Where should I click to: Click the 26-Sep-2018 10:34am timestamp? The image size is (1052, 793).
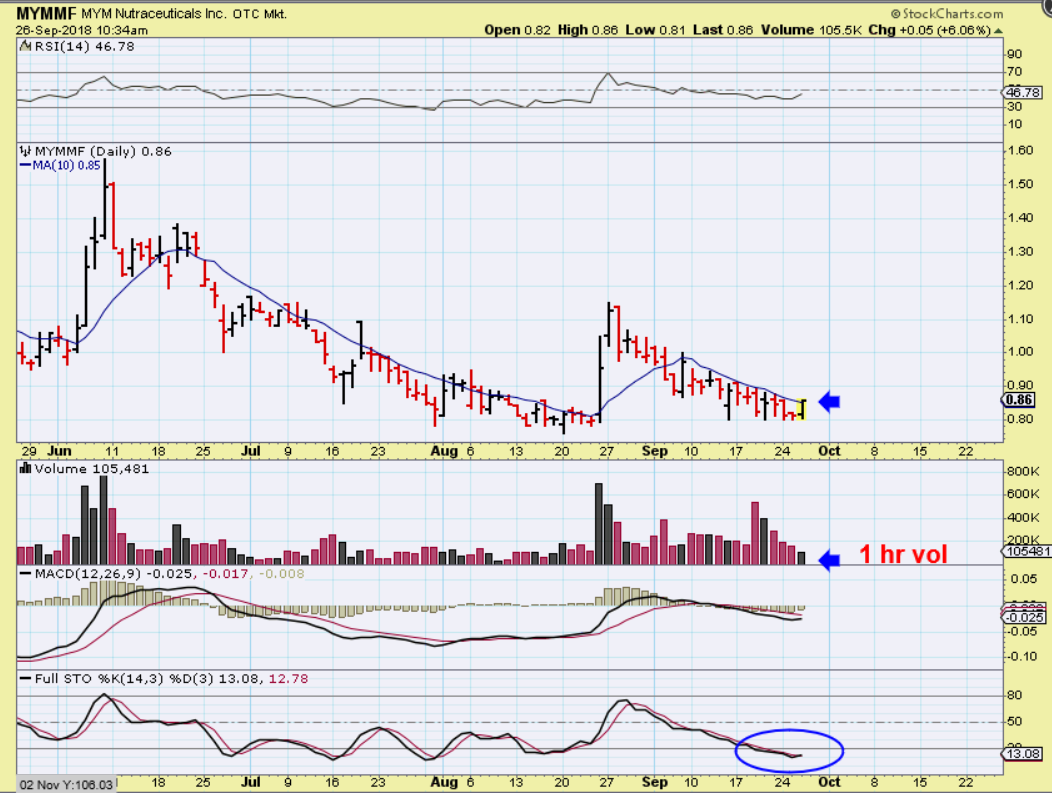point(82,30)
